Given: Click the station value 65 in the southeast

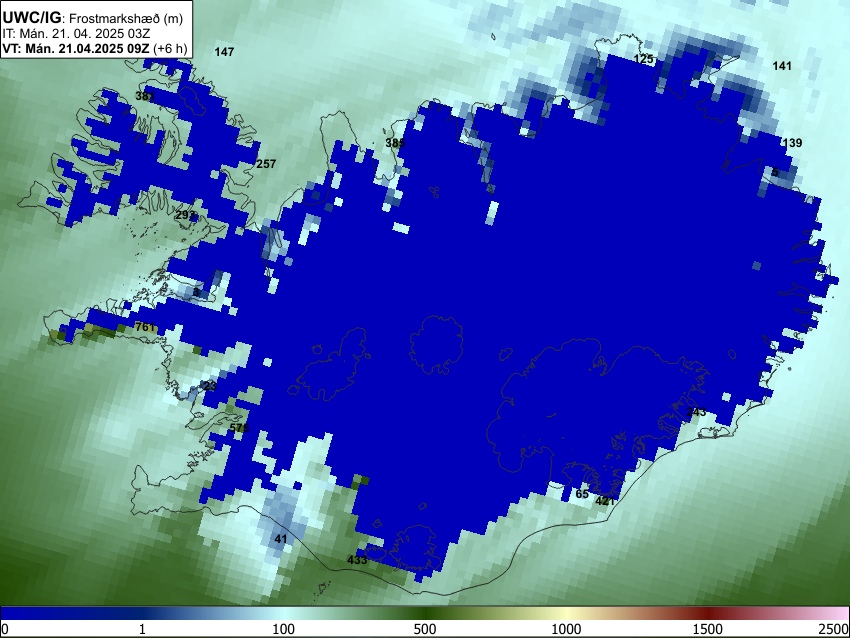Looking at the screenshot, I should (x=582, y=494).
